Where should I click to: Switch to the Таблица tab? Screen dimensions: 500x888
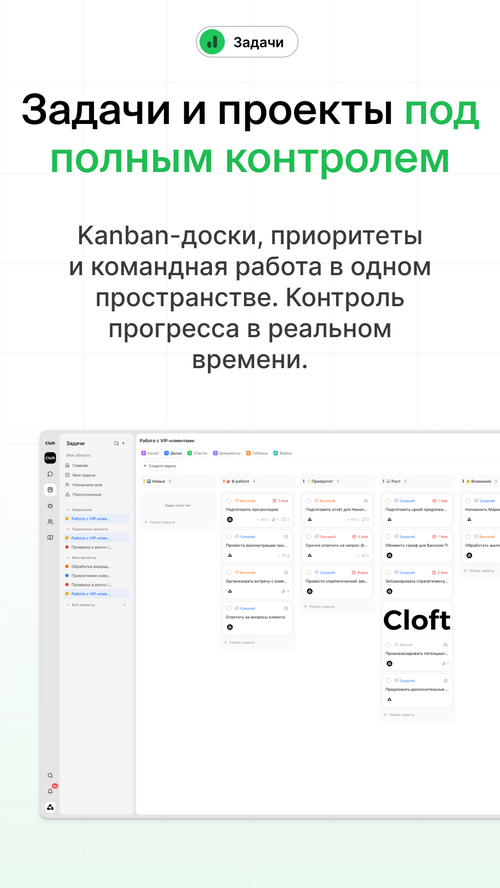(x=257, y=454)
